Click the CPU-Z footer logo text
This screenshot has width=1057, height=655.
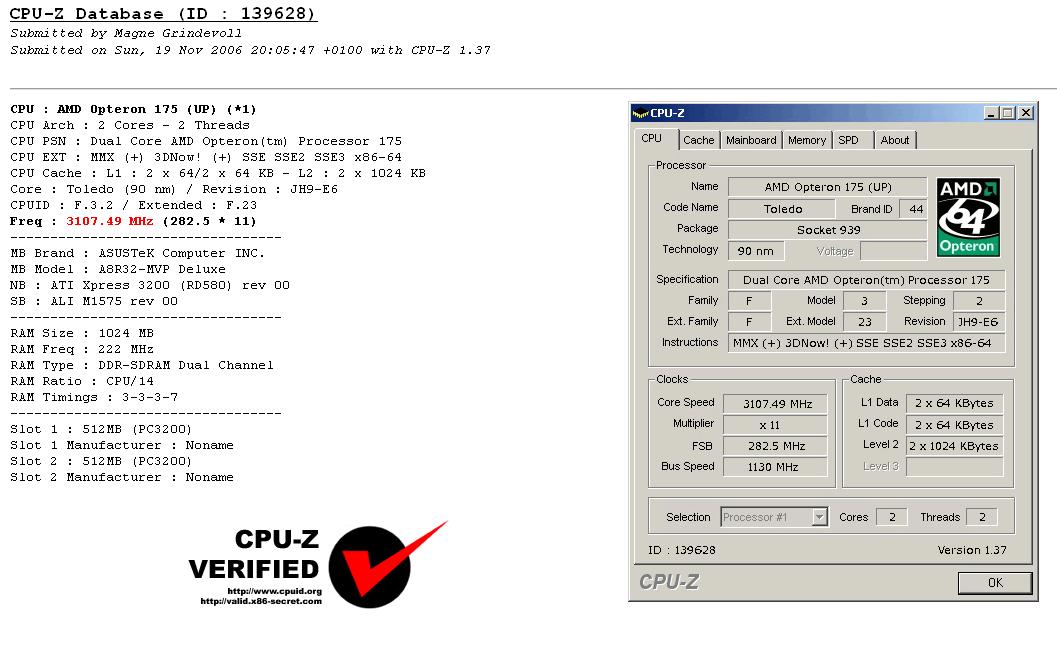coord(669,582)
